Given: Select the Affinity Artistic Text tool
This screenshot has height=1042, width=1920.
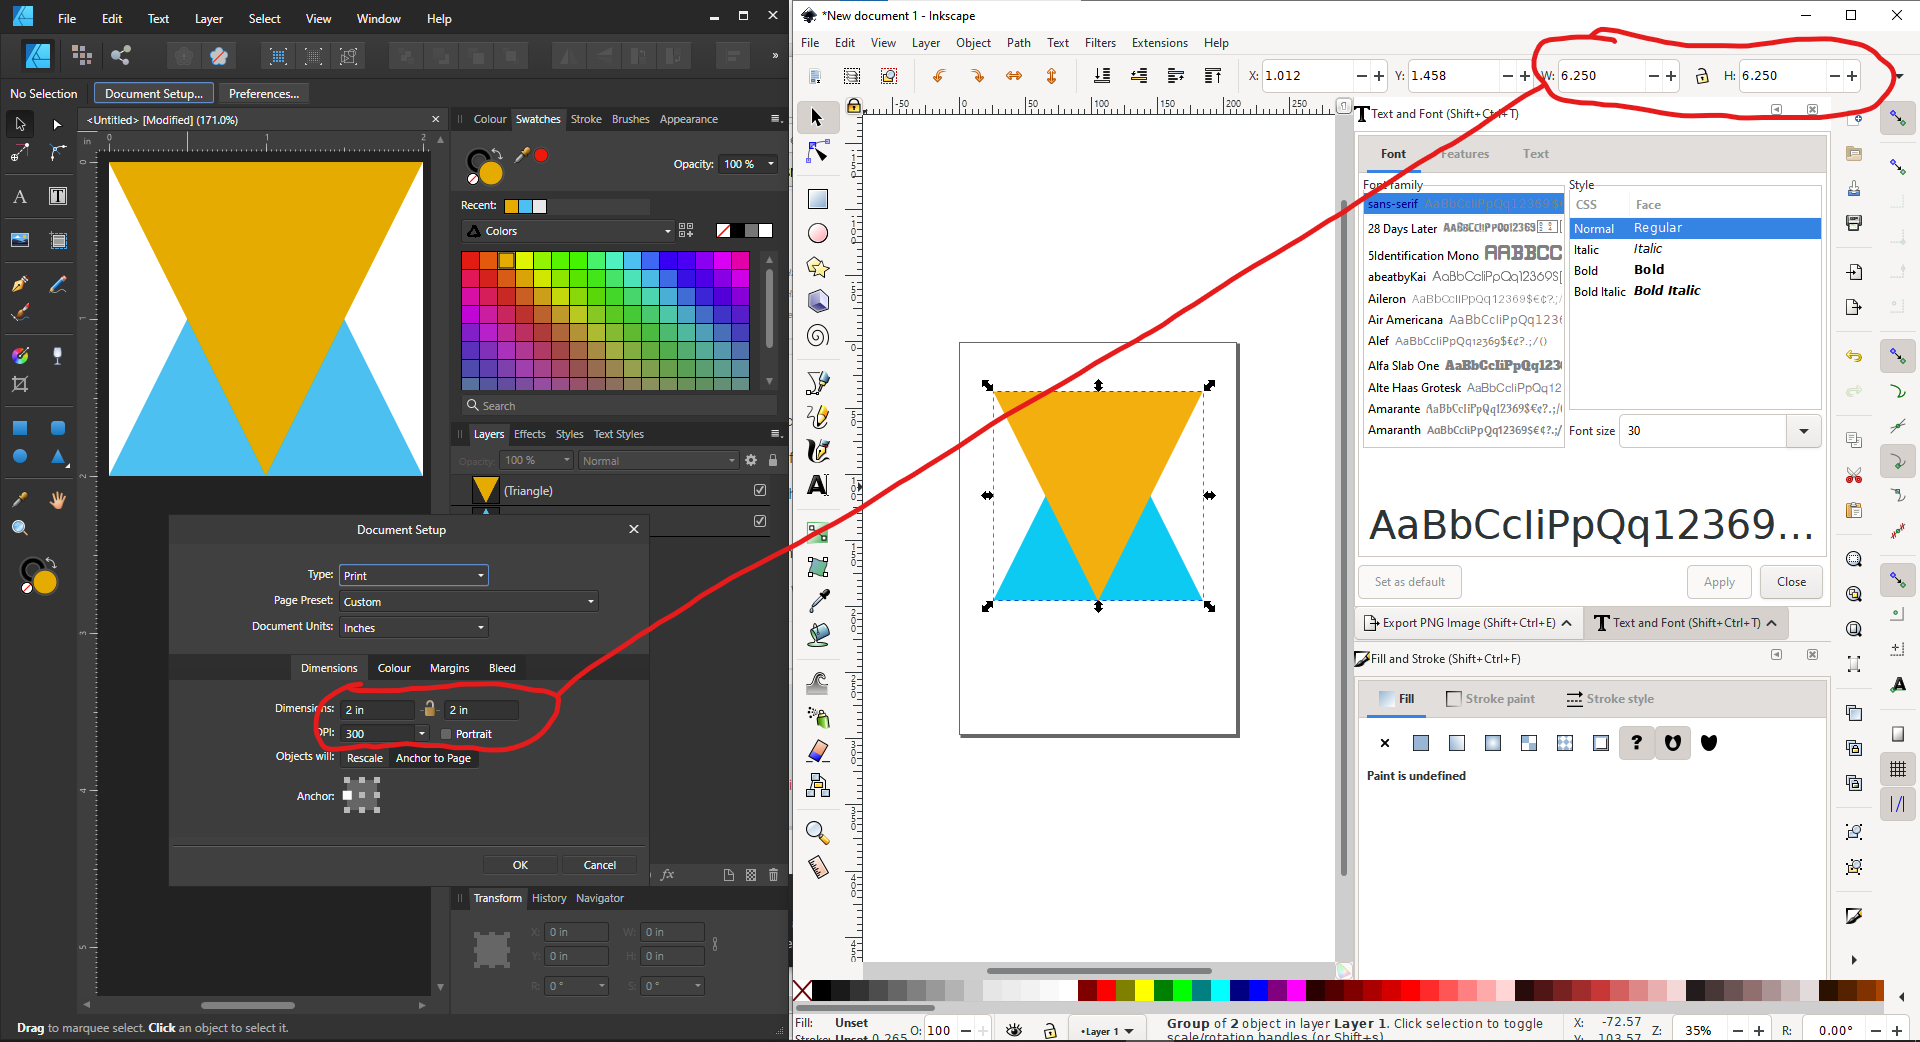Looking at the screenshot, I should click(20, 196).
